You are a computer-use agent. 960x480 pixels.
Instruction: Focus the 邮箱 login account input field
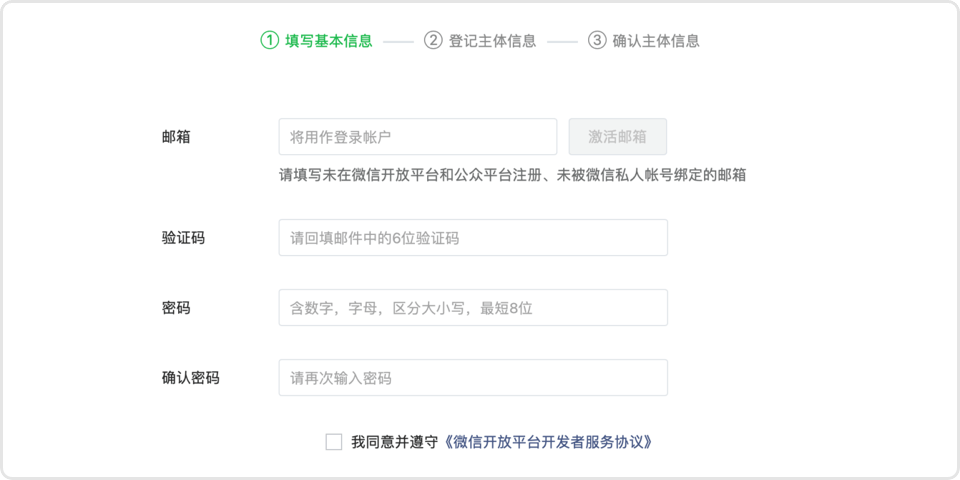418,137
